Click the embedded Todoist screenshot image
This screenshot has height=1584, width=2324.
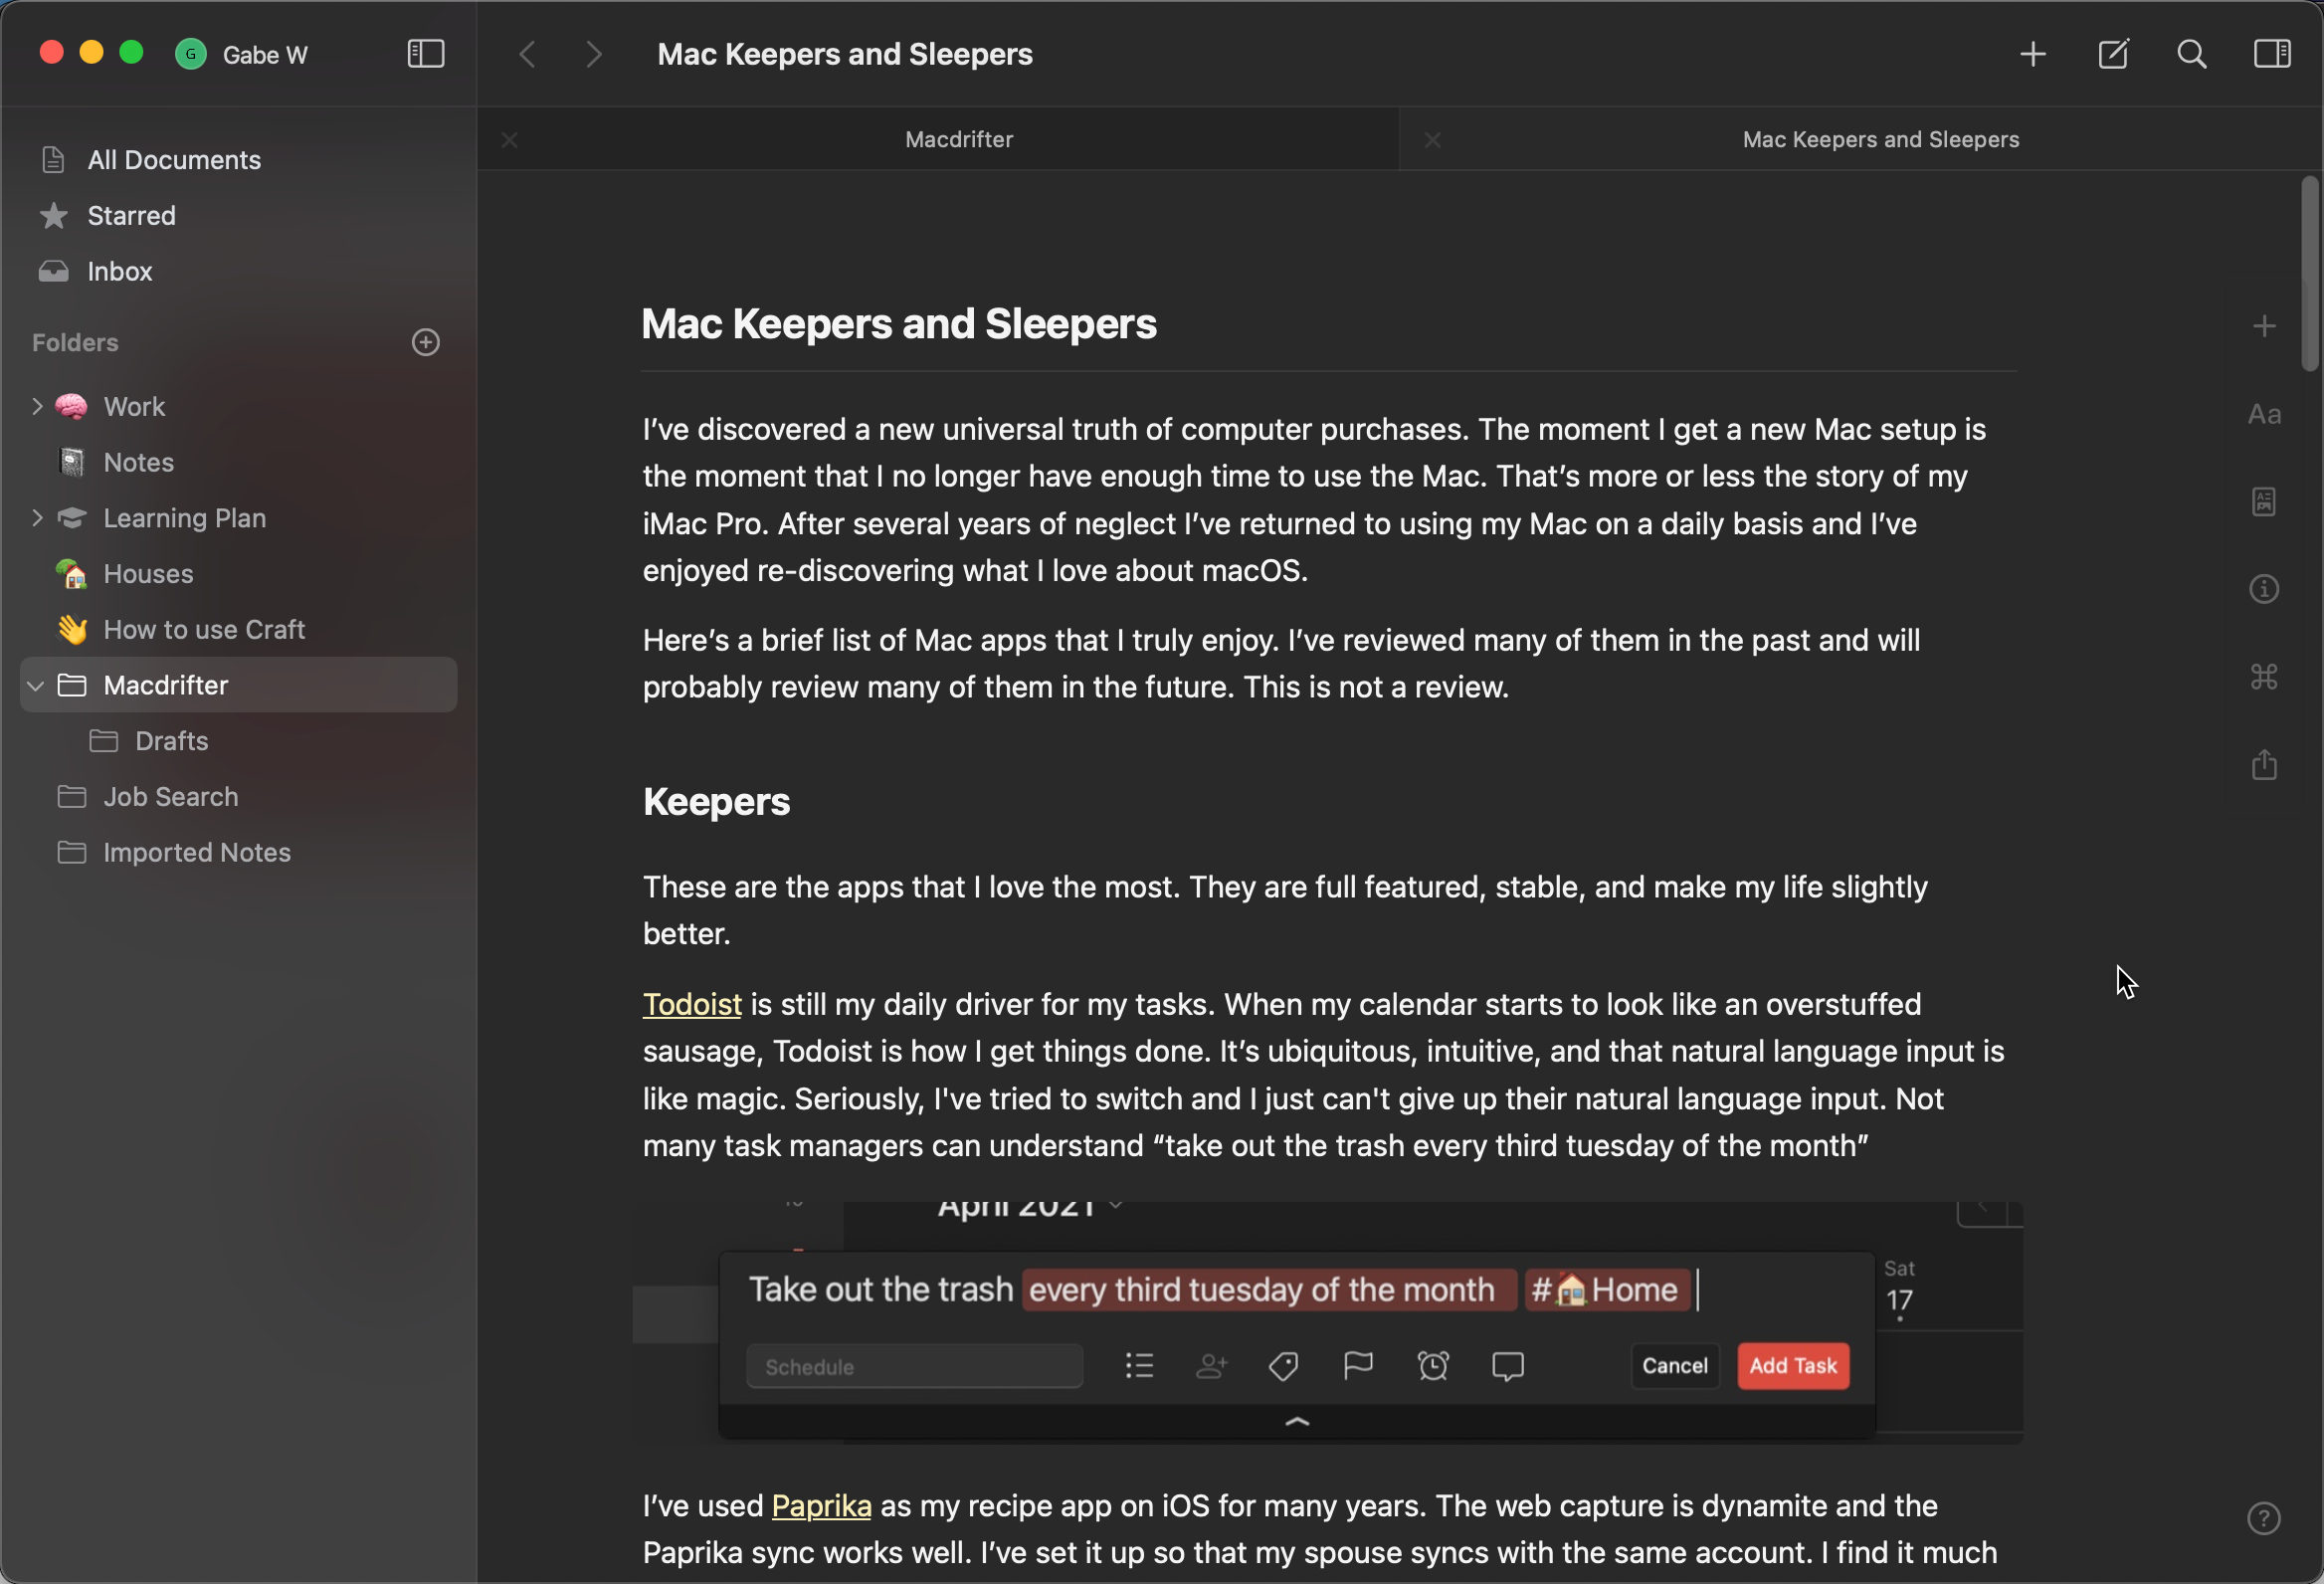click(1328, 1322)
